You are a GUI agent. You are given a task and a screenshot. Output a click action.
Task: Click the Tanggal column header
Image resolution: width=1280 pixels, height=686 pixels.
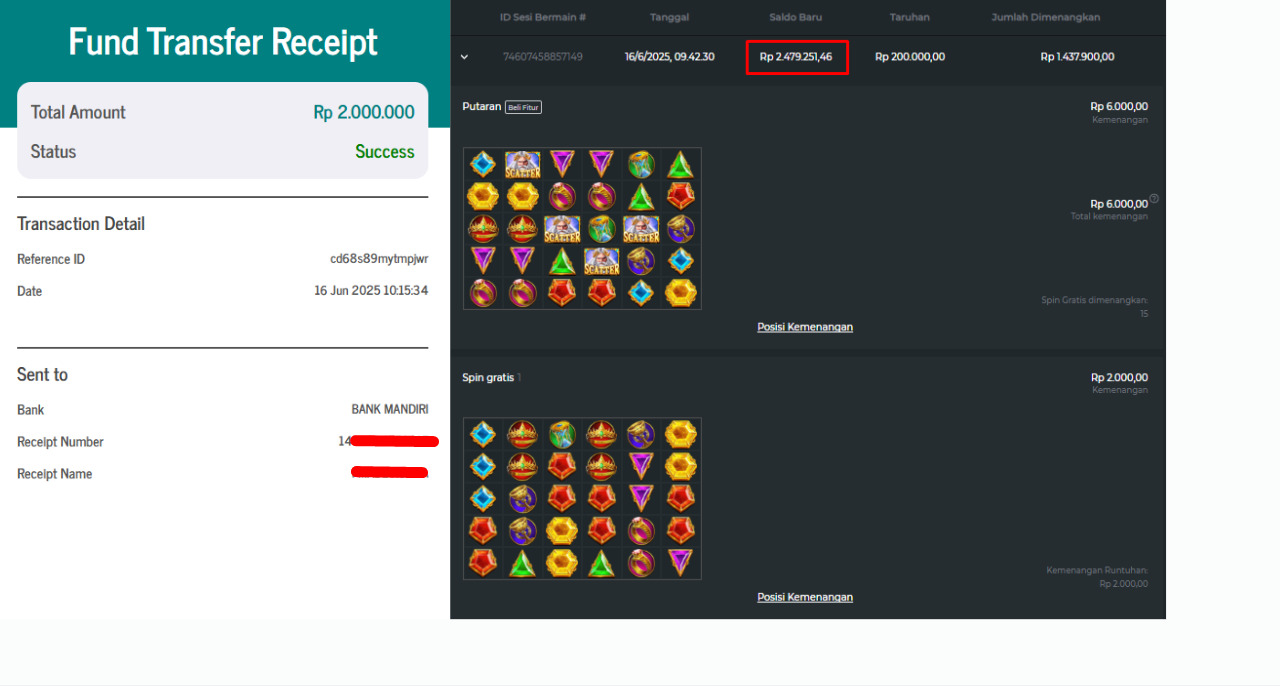pos(669,17)
